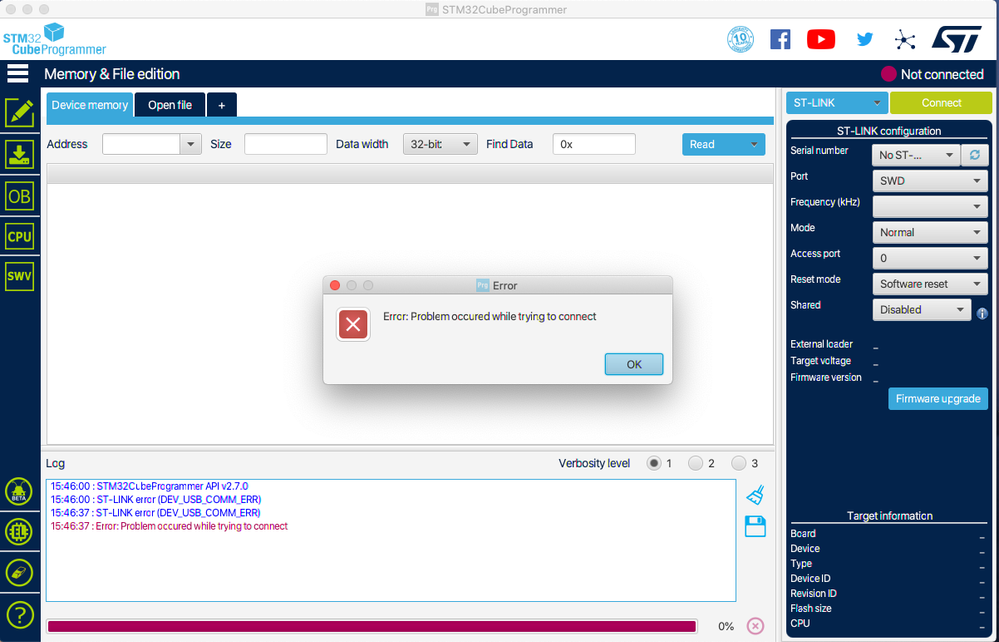Screen dimensions: 999x642
Task: Click the Find Data input field
Action: (594, 144)
